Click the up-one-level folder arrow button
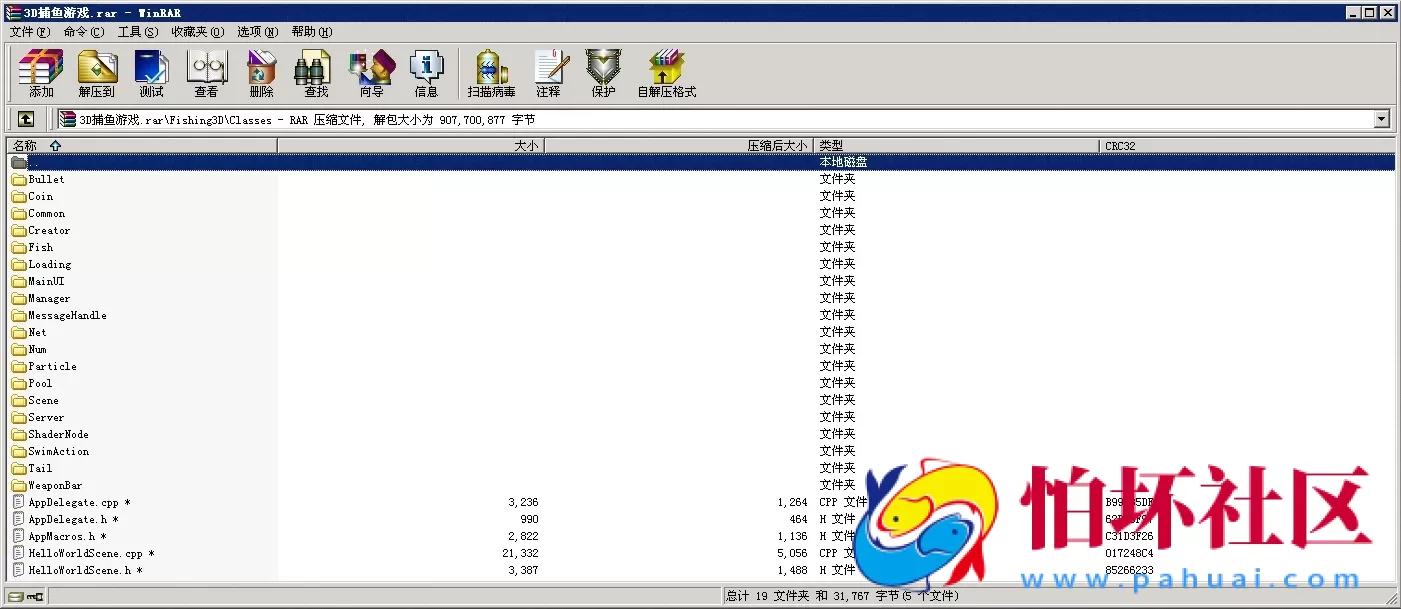 point(25,119)
